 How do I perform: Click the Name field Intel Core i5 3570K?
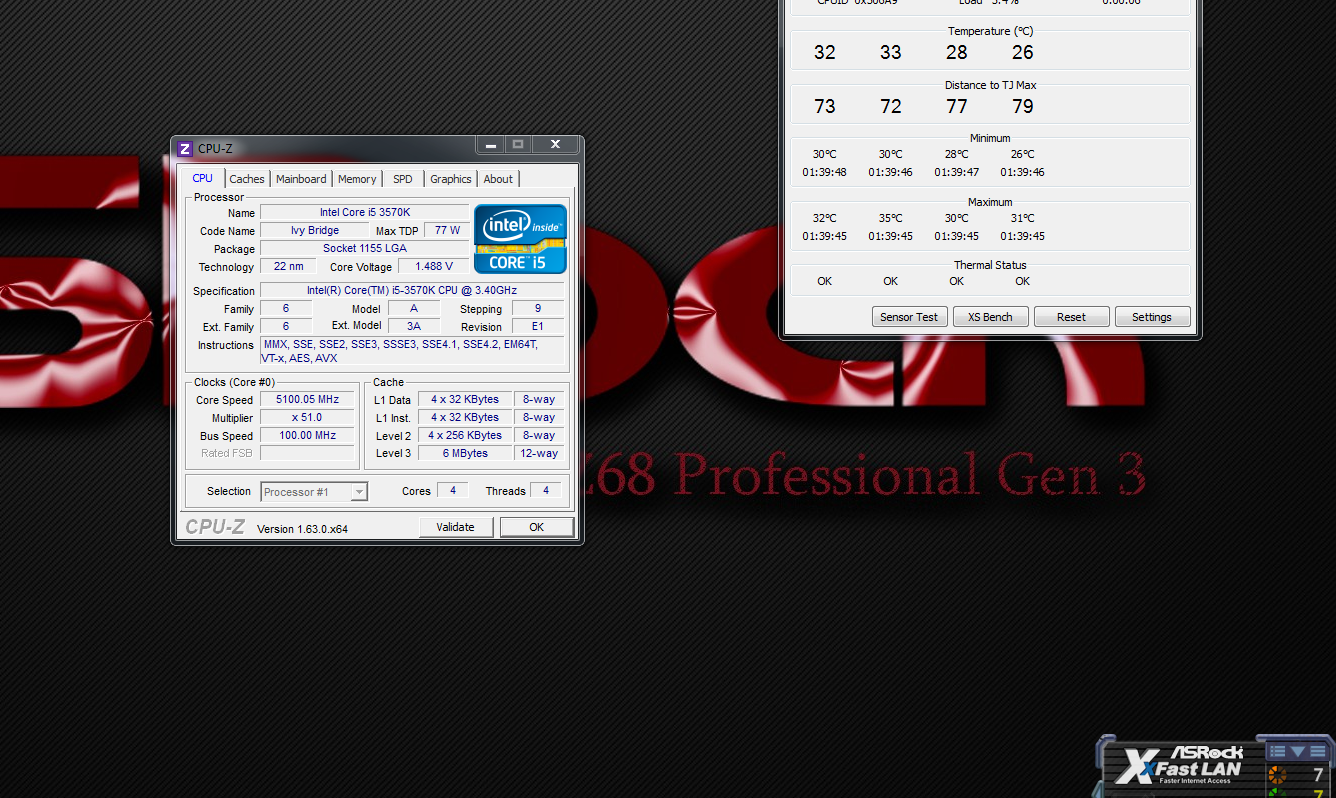[x=365, y=212]
